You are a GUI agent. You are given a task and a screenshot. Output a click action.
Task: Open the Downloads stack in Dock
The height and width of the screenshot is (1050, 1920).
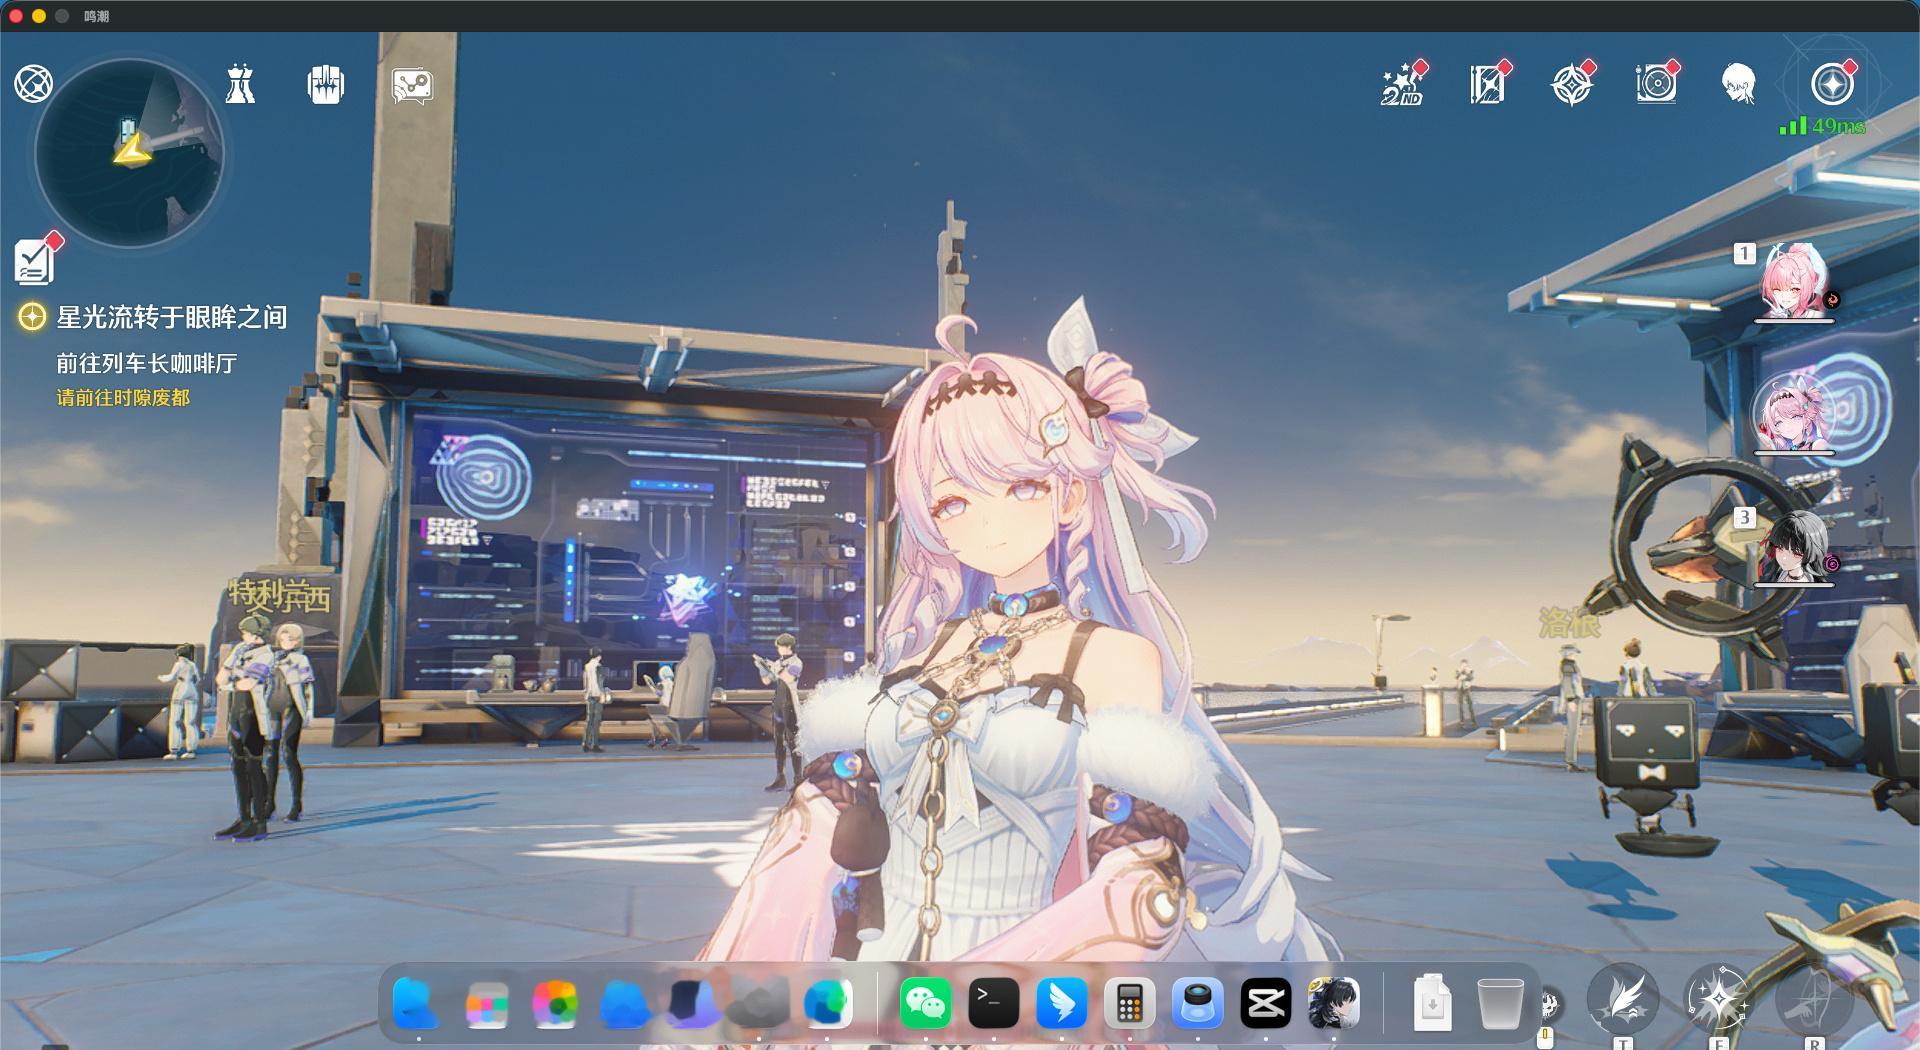1432,1003
